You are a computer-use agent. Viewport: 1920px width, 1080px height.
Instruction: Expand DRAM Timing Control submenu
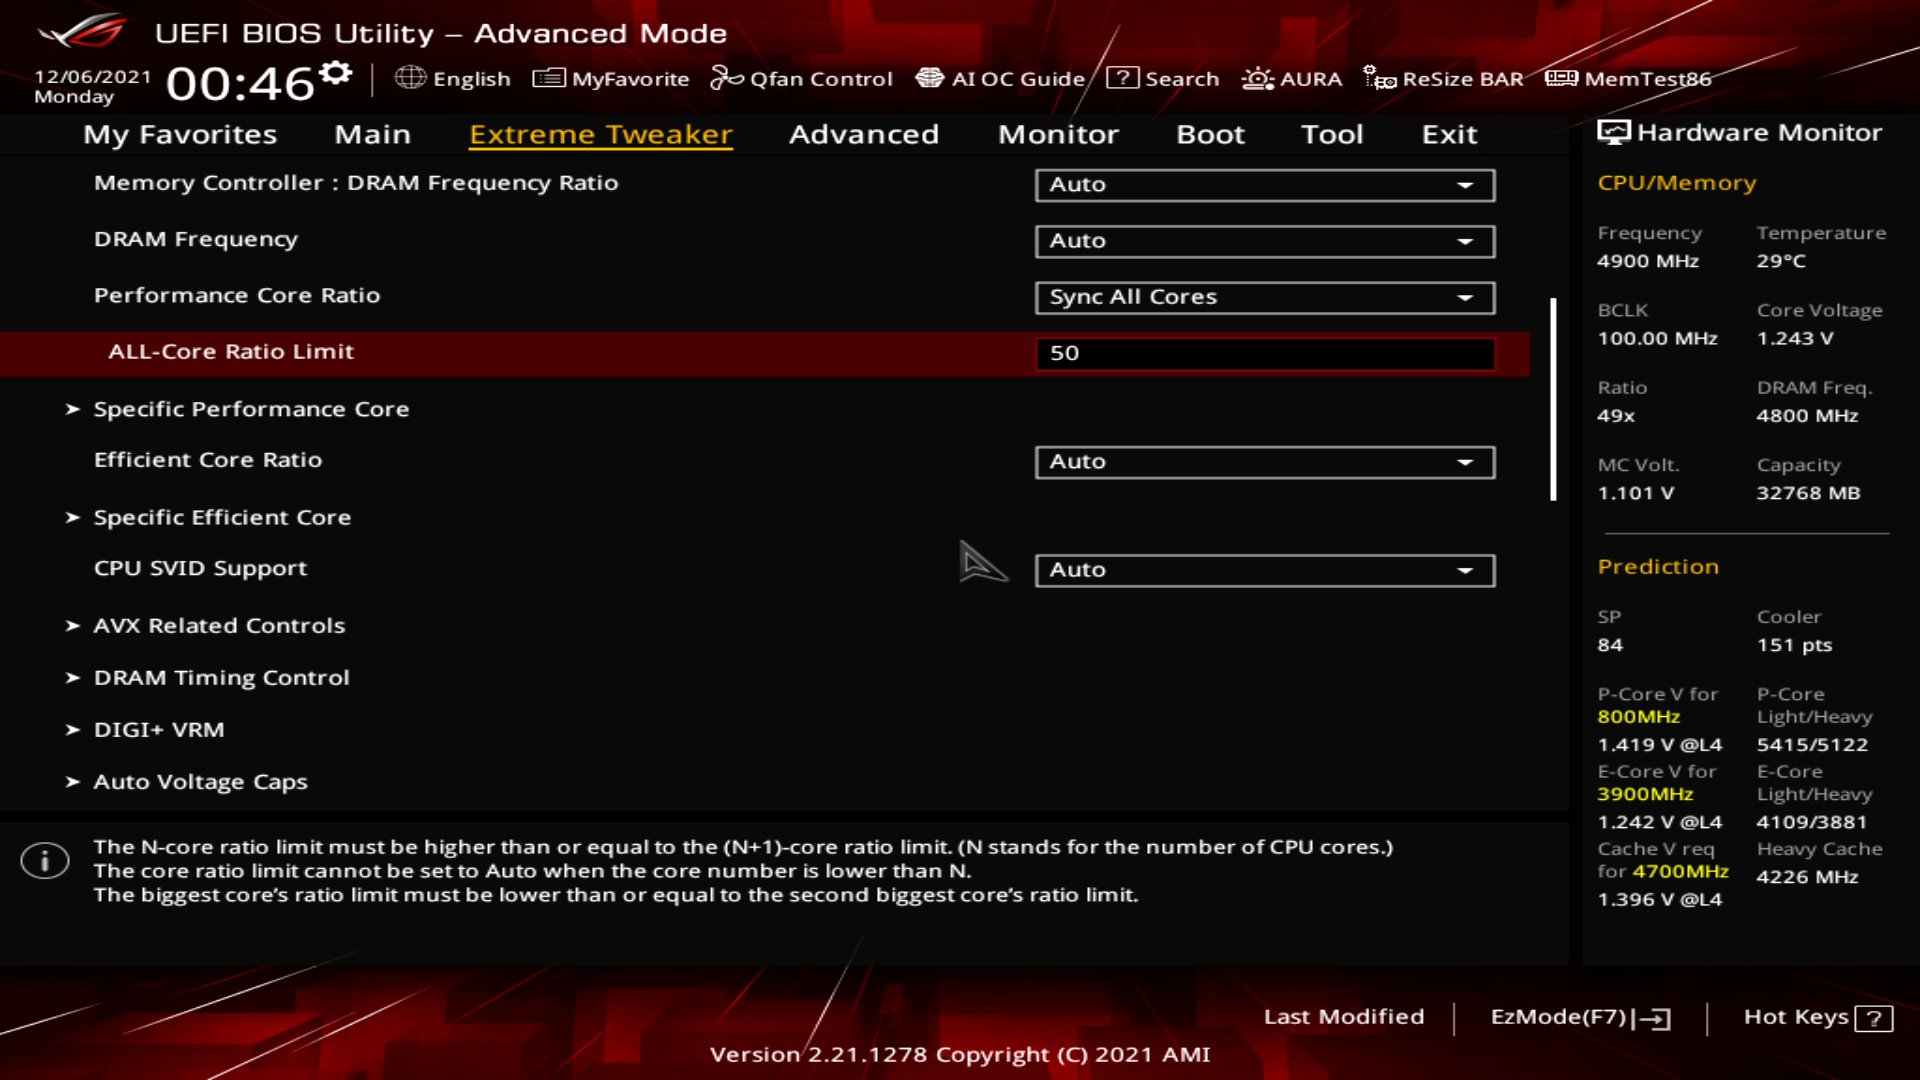[221, 677]
